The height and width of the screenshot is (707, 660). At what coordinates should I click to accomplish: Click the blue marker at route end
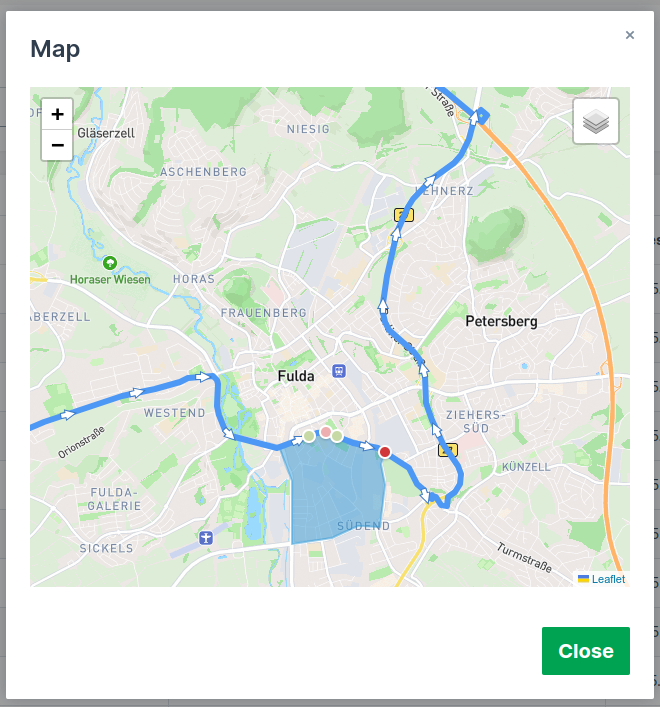(x=483, y=116)
